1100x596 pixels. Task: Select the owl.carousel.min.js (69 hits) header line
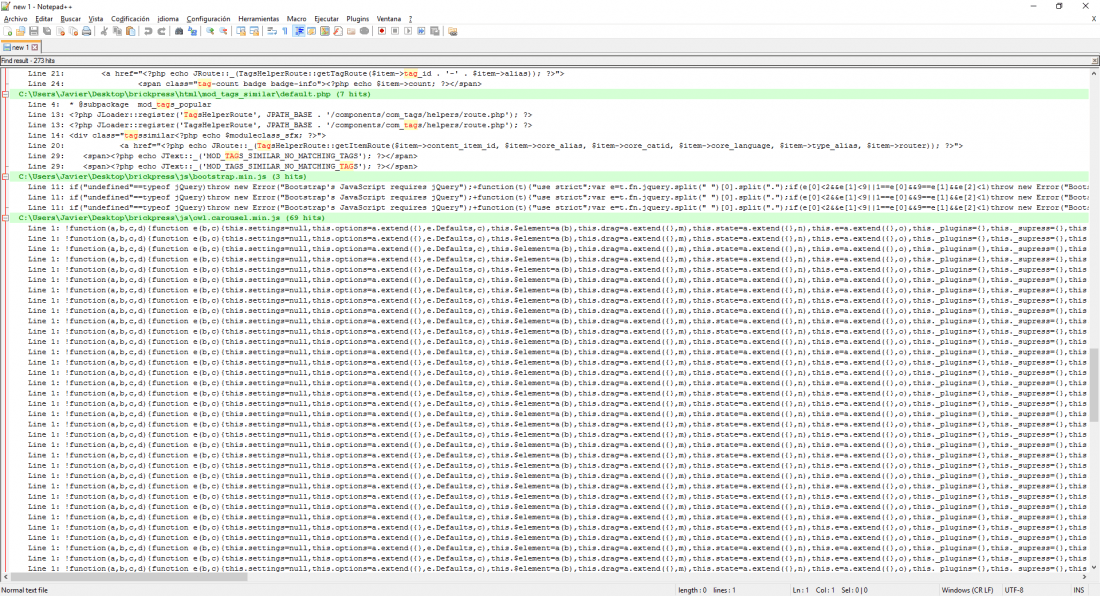click(x=172, y=218)
